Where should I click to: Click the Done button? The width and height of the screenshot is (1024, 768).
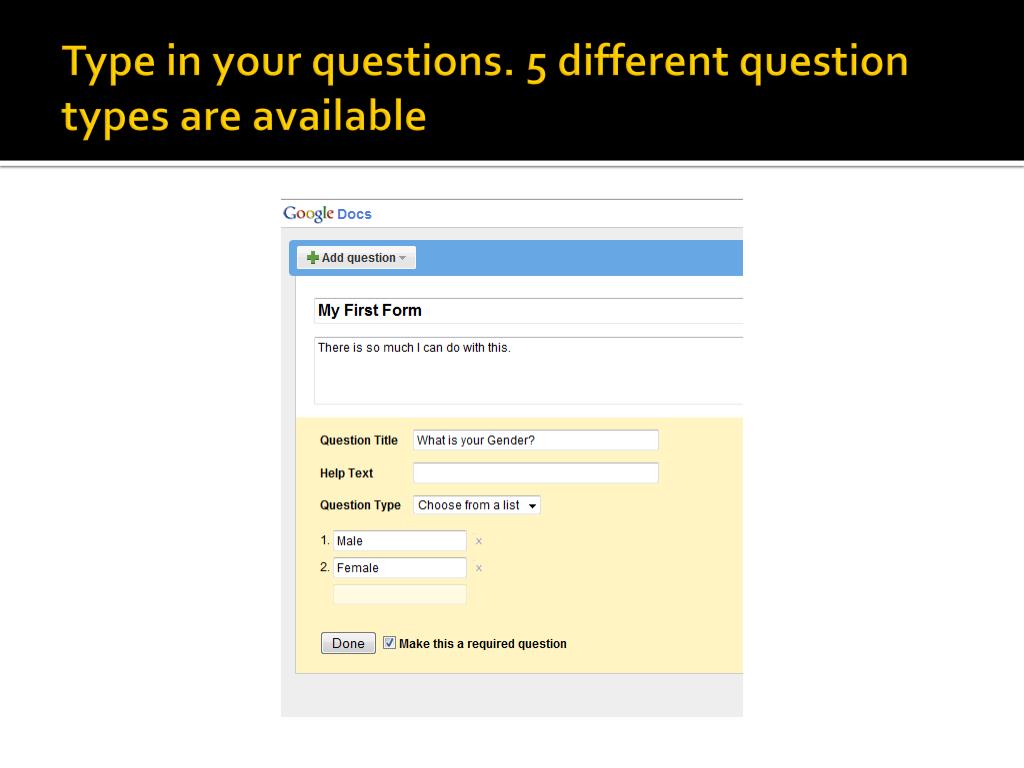pos(348,643)
